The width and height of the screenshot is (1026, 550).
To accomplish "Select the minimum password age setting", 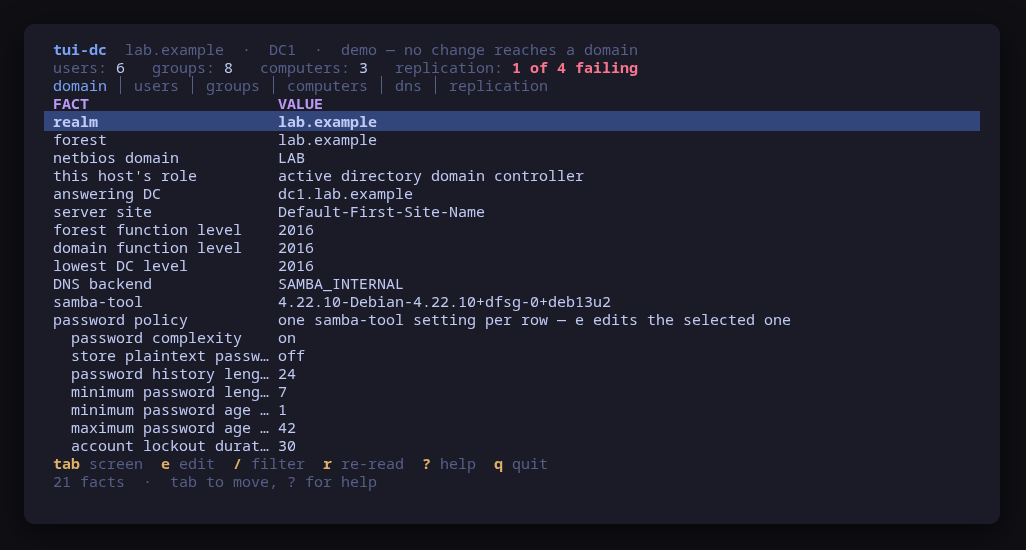I will point(512,410).
